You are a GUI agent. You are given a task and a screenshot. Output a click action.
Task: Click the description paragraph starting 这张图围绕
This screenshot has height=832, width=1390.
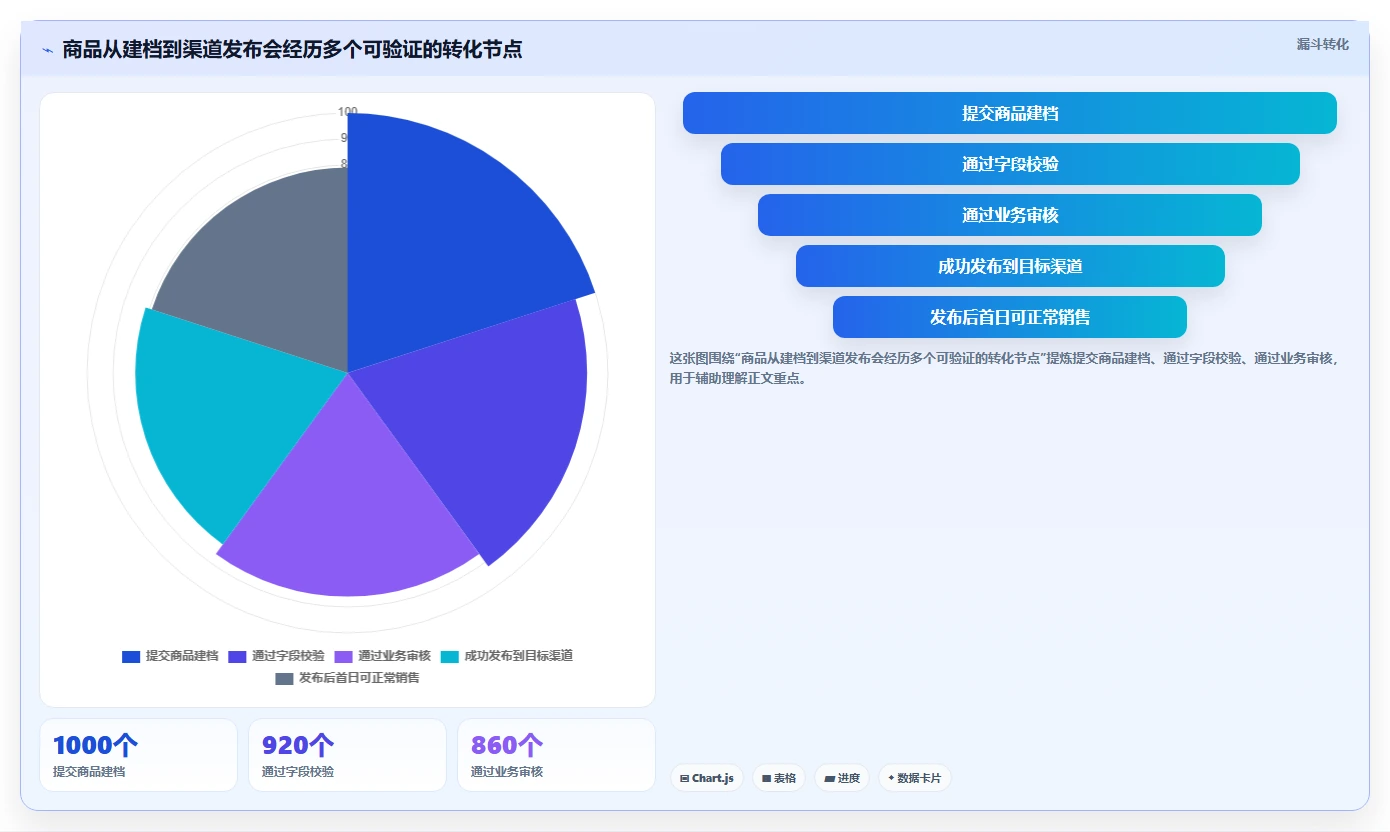pos(1005,368)
